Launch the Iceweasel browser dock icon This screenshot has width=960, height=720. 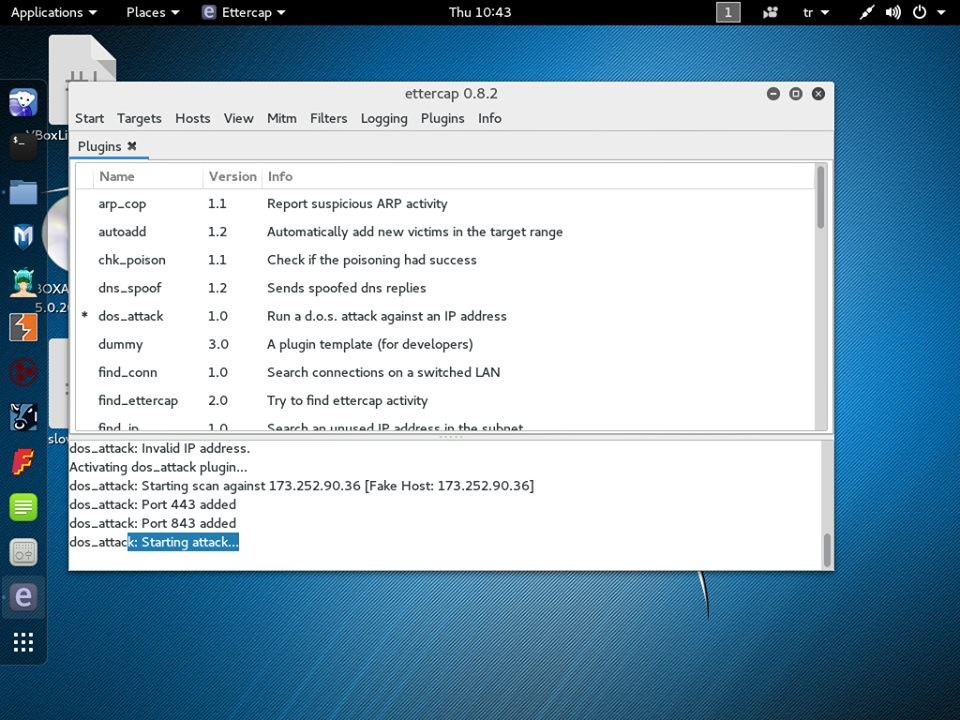23,102
